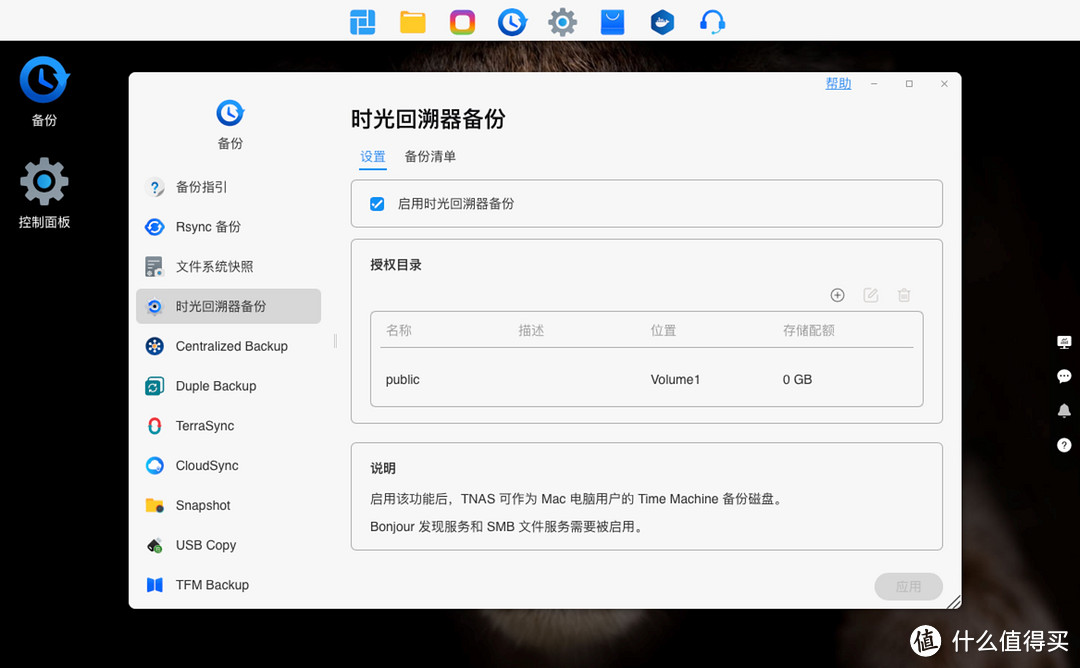Toggle the 启用时光回溯器备份 checkbox
Image resolution: width=1080 pixels, height=668 pixels.
(377, 203)
